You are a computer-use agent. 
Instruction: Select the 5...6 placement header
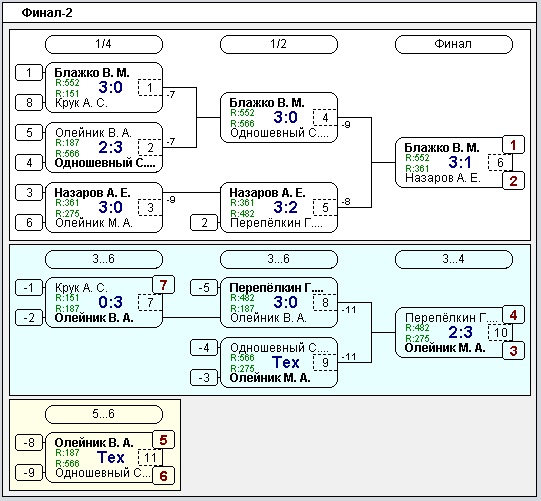[x=104, y=414]
